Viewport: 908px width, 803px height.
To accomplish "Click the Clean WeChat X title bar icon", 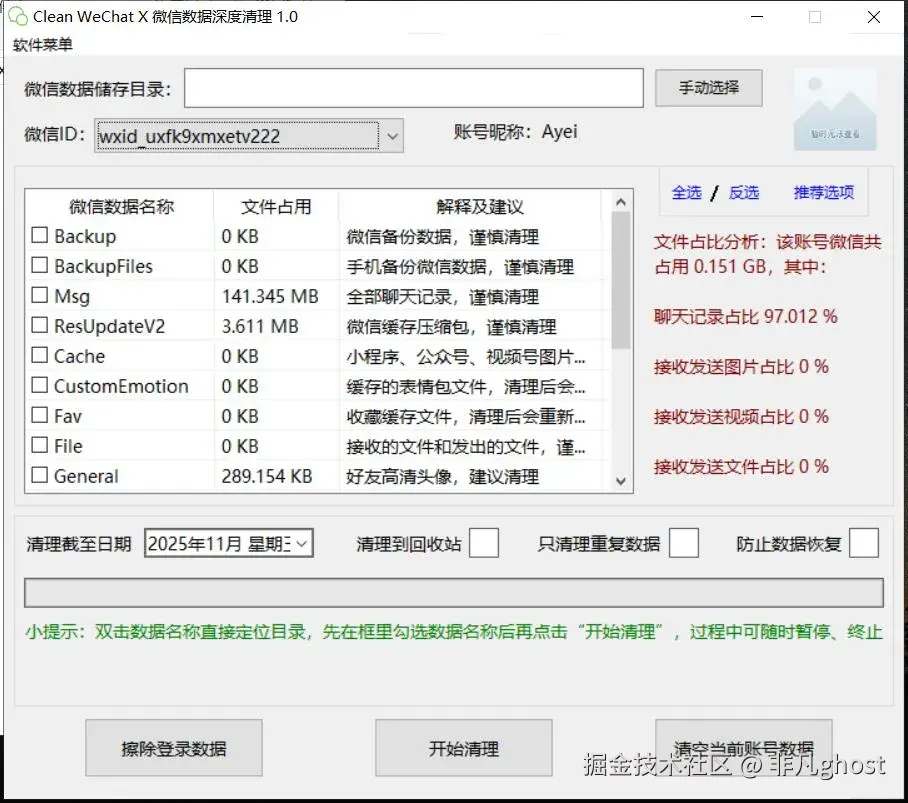I will click(16, 16).
